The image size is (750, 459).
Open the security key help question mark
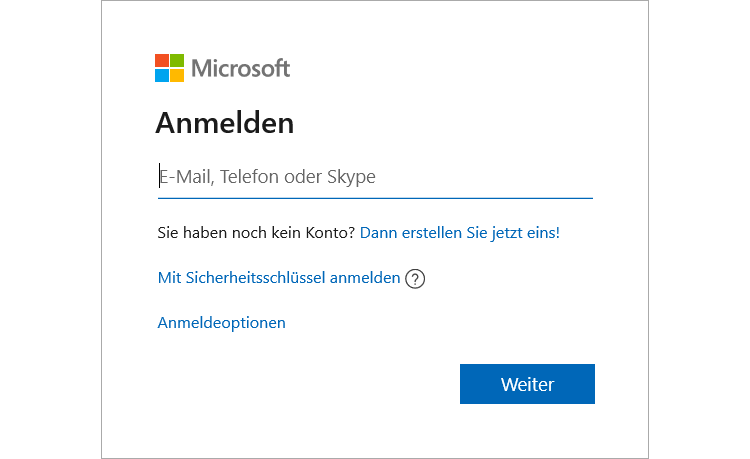coord(416,279)
